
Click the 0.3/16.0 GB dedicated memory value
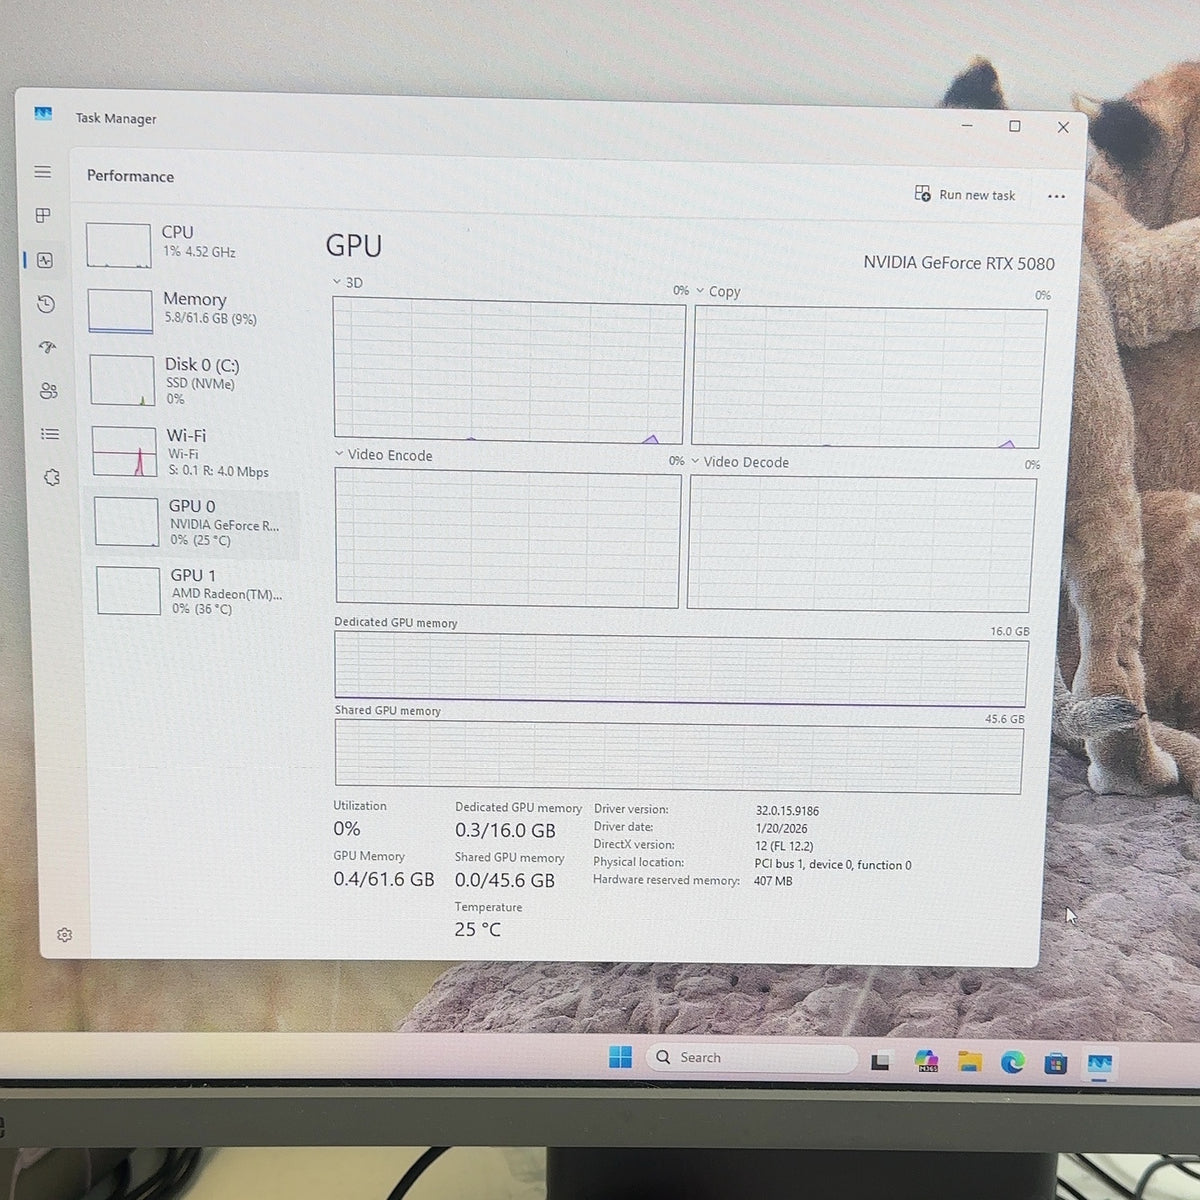[505, 831]
